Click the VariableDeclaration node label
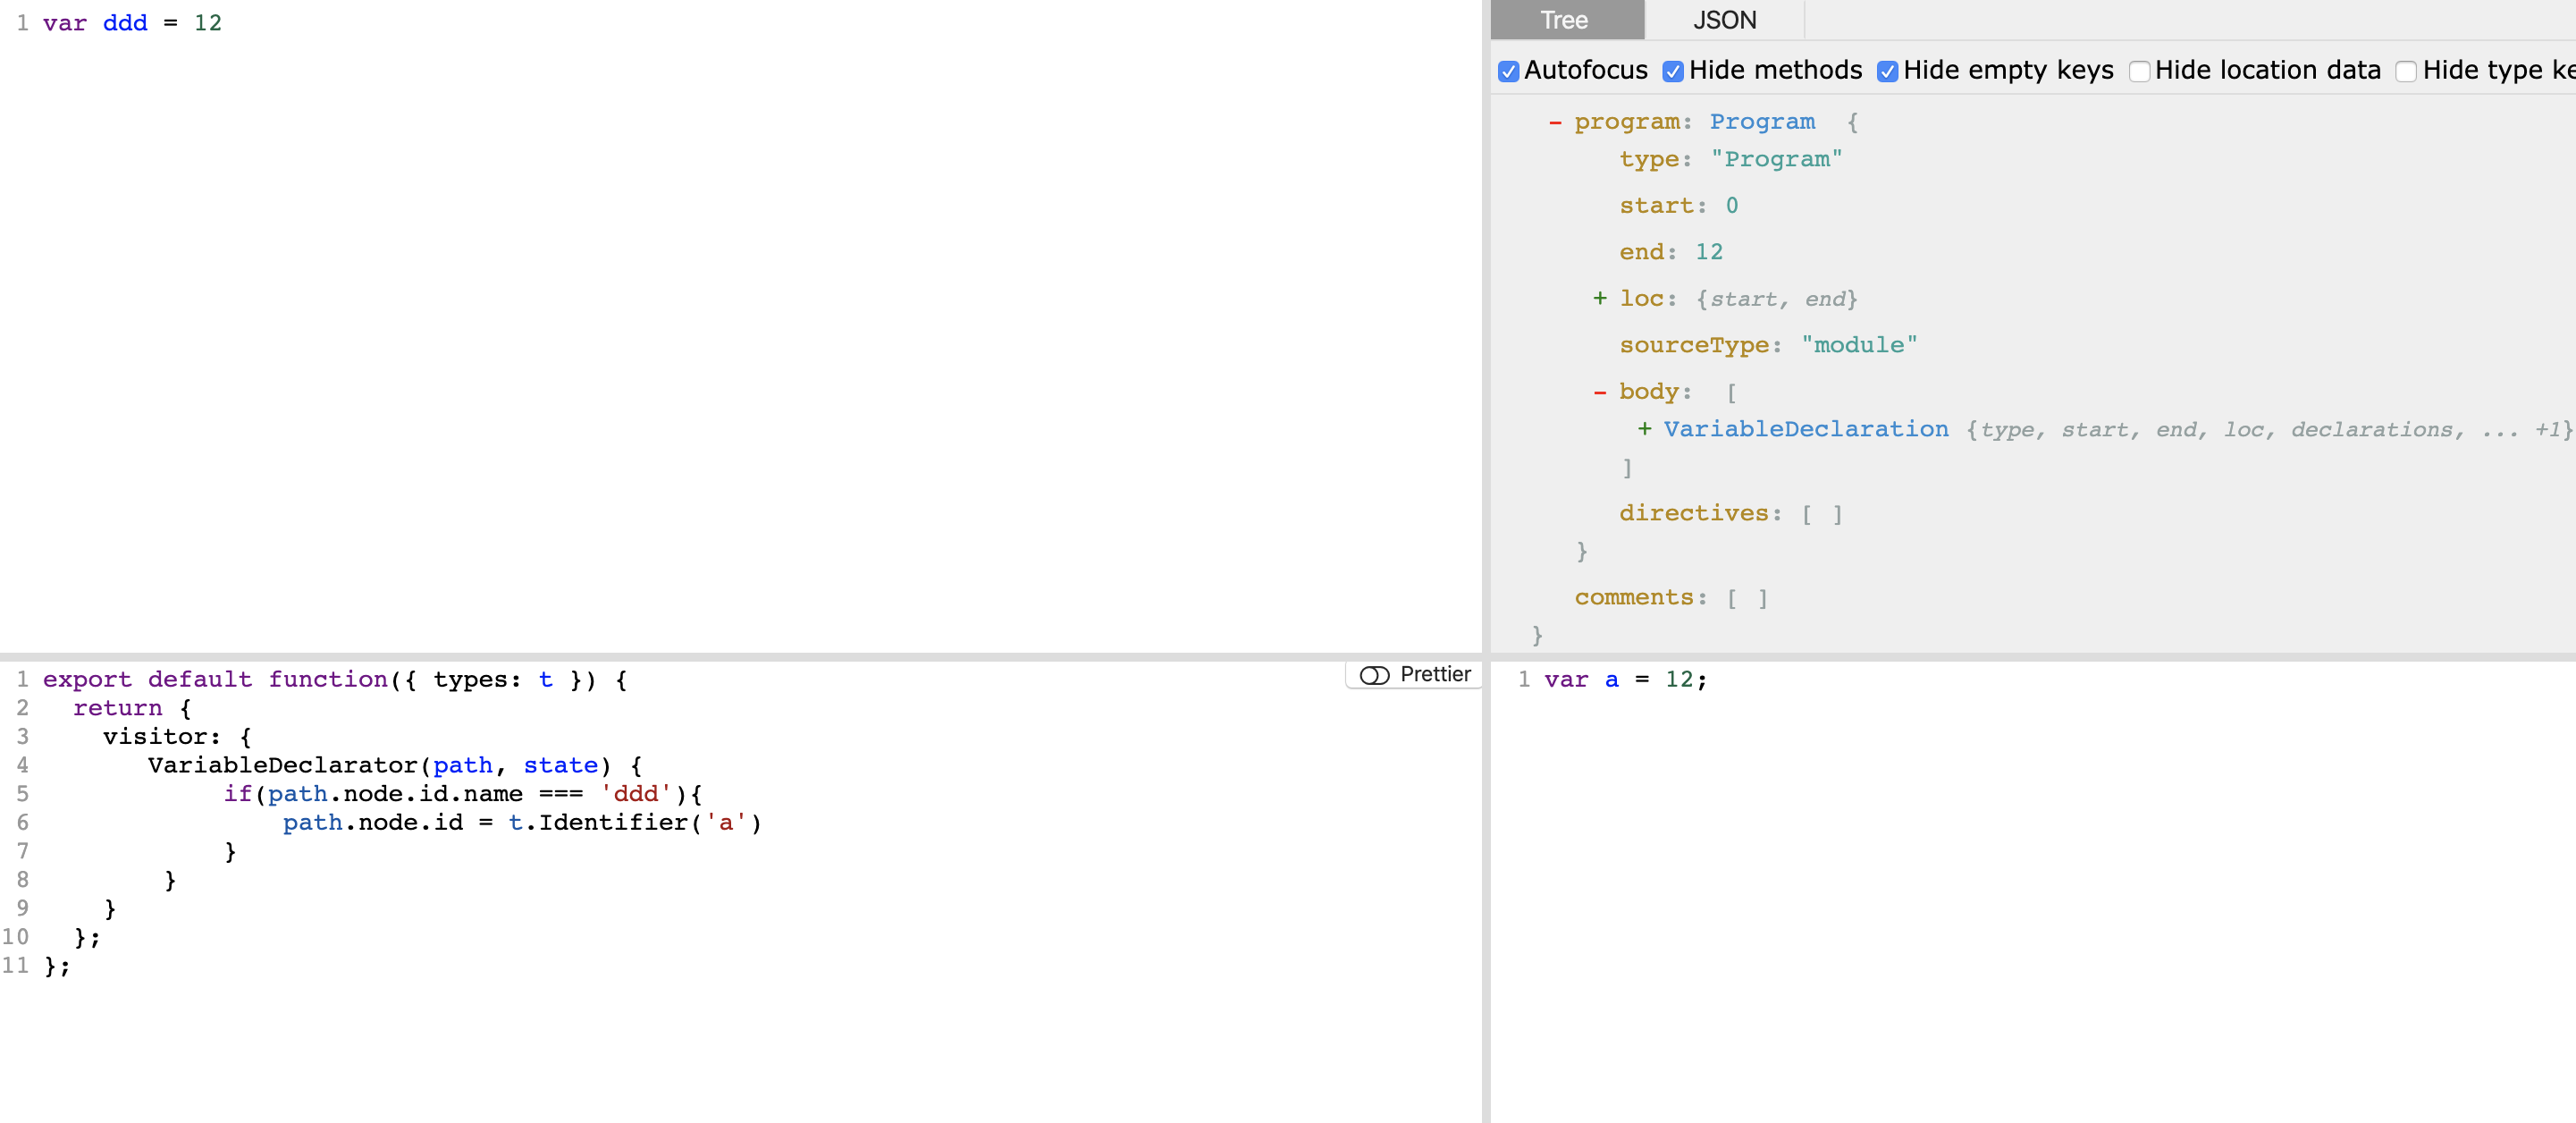 (1805, 429)
